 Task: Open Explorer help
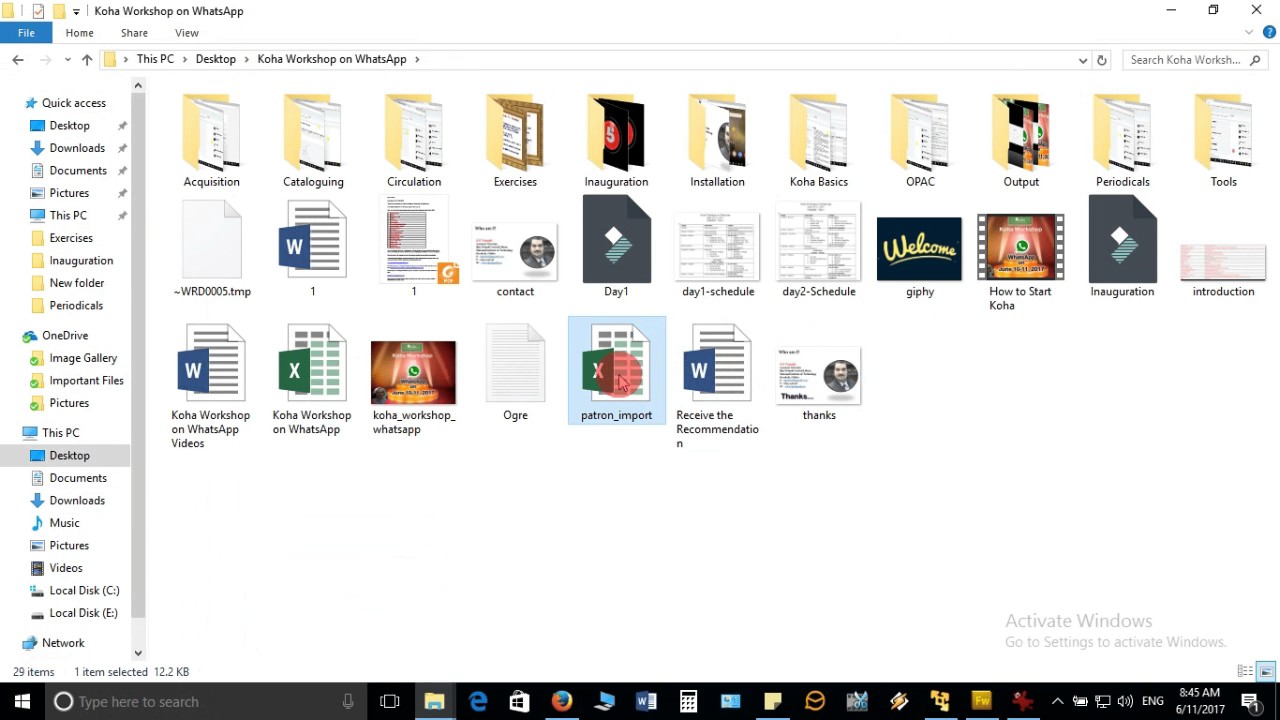pyautogui.click(x=1267, y=33)
